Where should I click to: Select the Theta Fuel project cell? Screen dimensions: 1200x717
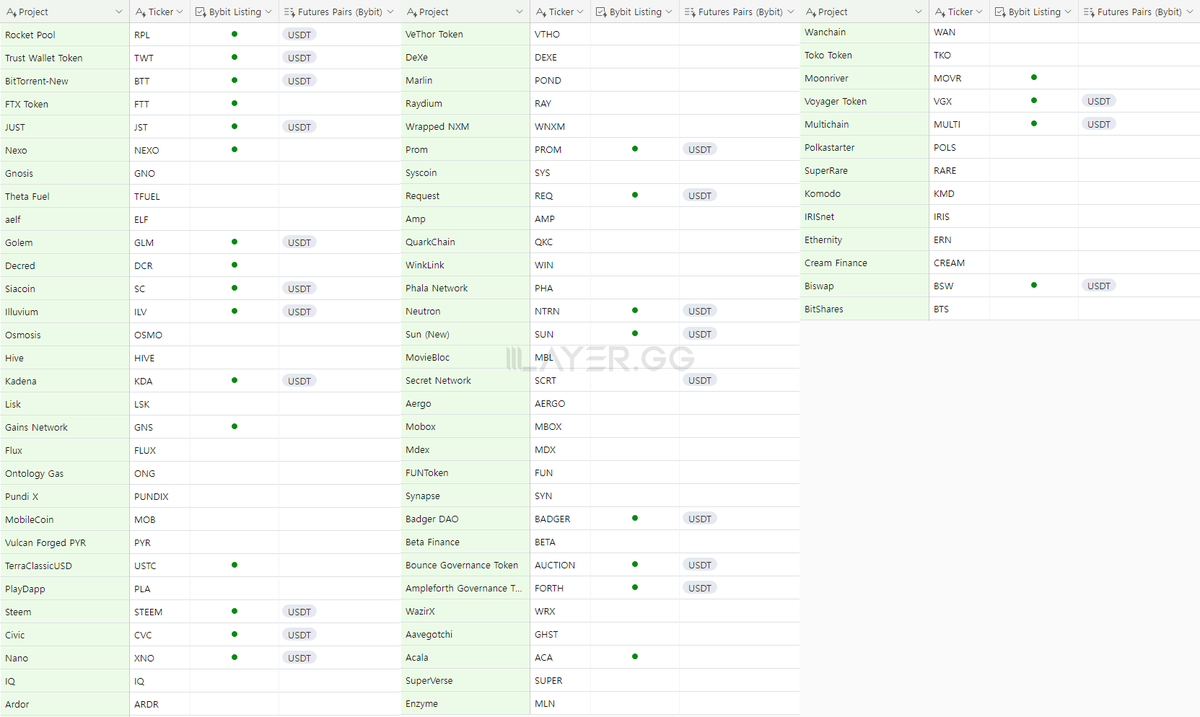pos(65,196)
